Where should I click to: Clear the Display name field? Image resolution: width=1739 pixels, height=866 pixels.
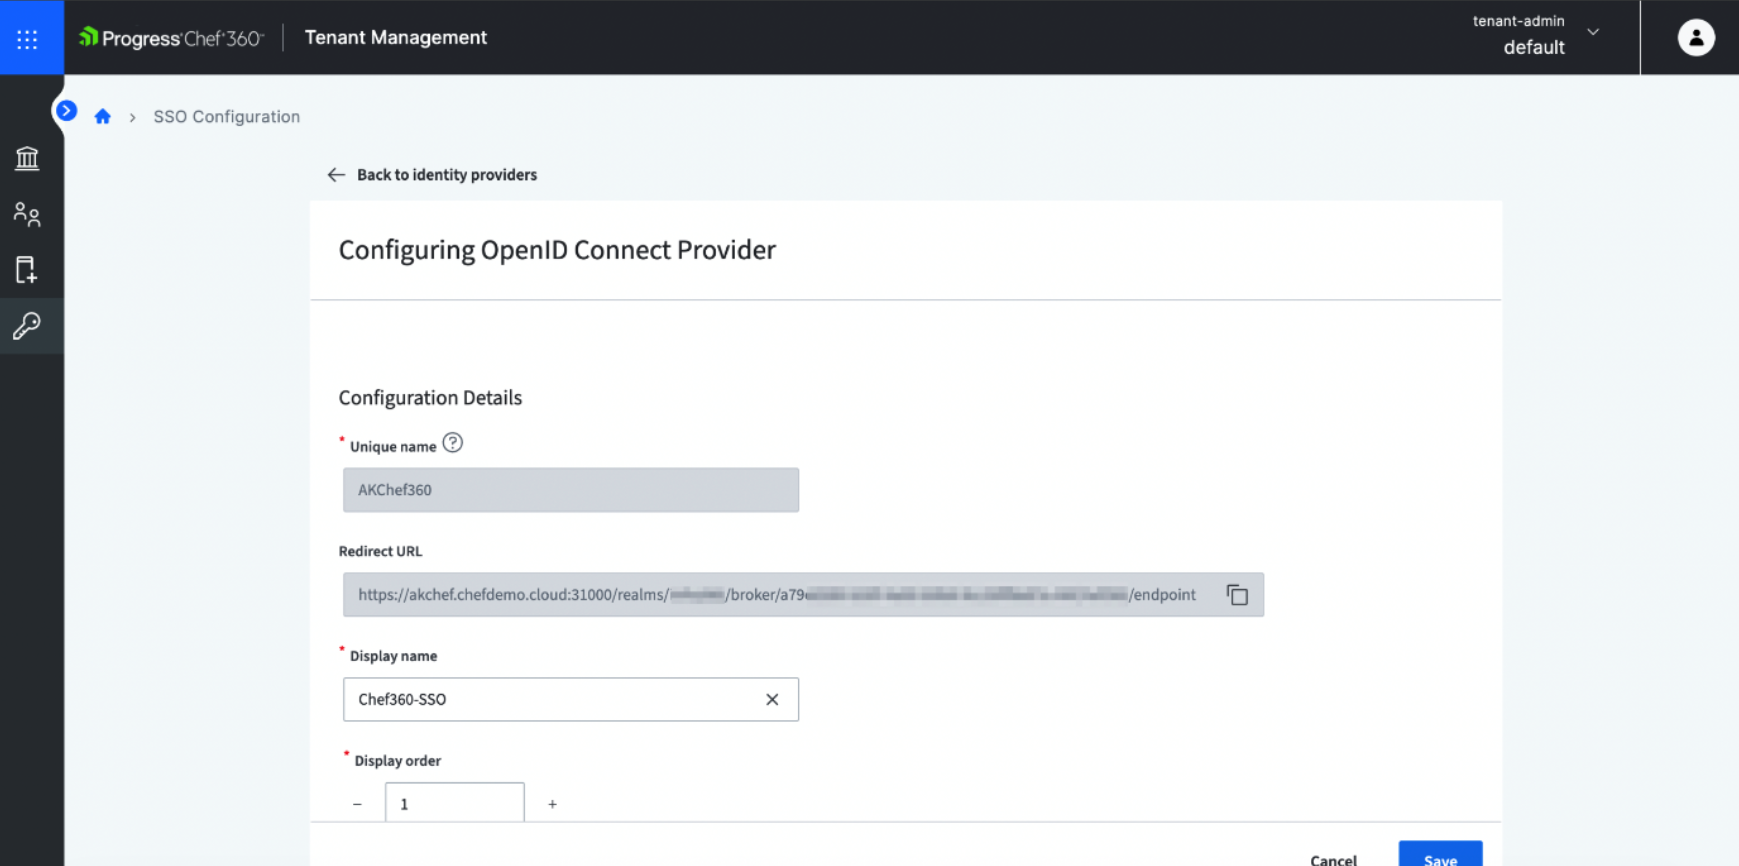coord(772,700)
